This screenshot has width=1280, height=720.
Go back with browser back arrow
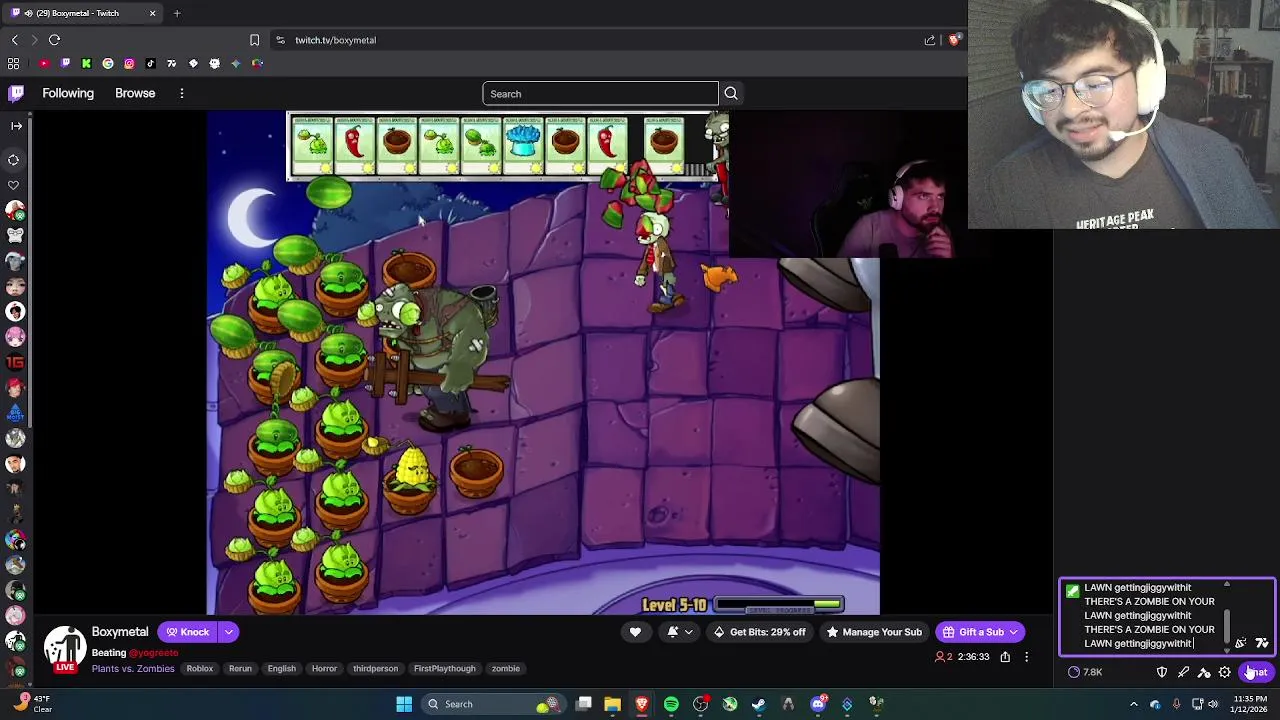[x=15, y=40]
